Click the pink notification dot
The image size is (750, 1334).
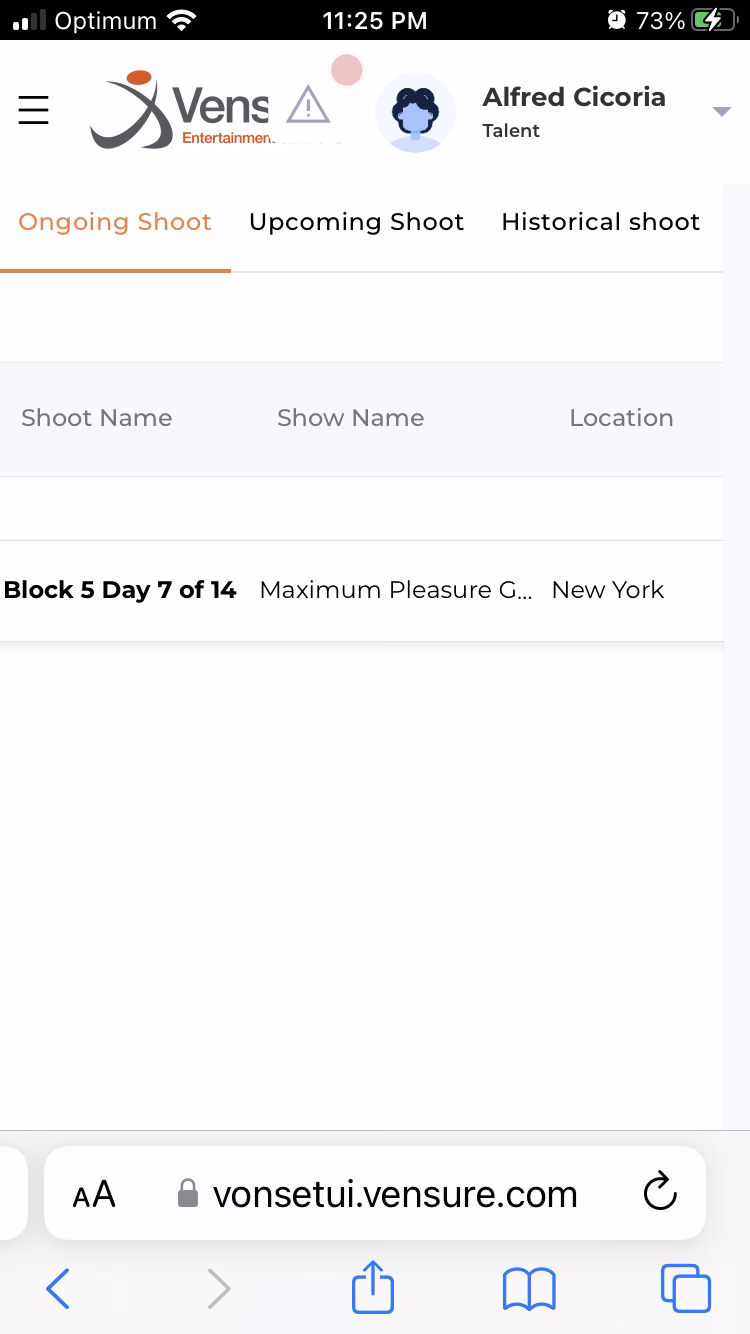(x=346, y=71)
